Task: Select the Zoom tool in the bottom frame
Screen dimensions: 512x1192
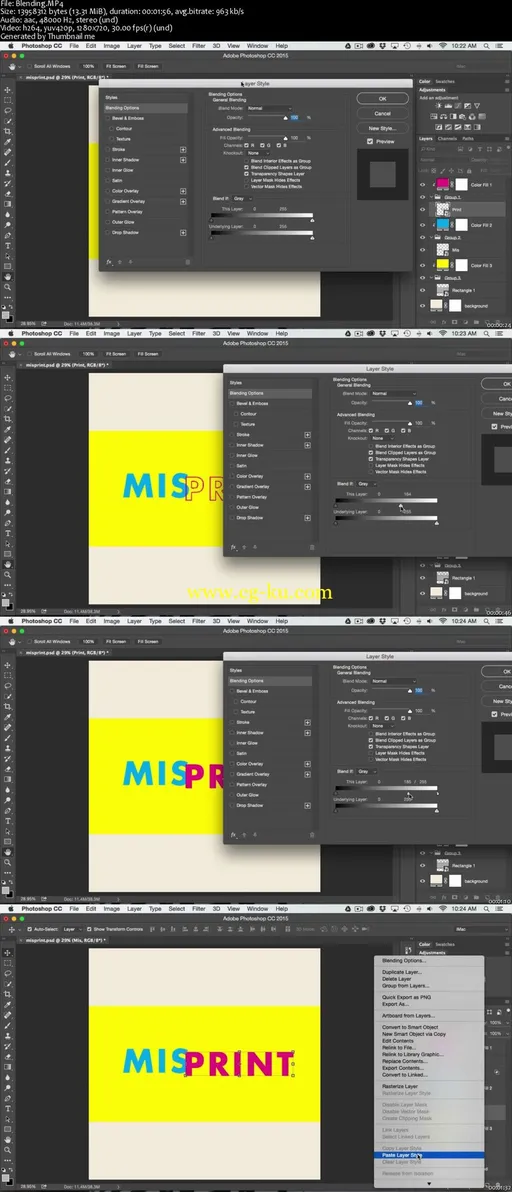Action: pyautogui.click(x=8, y=1149)
